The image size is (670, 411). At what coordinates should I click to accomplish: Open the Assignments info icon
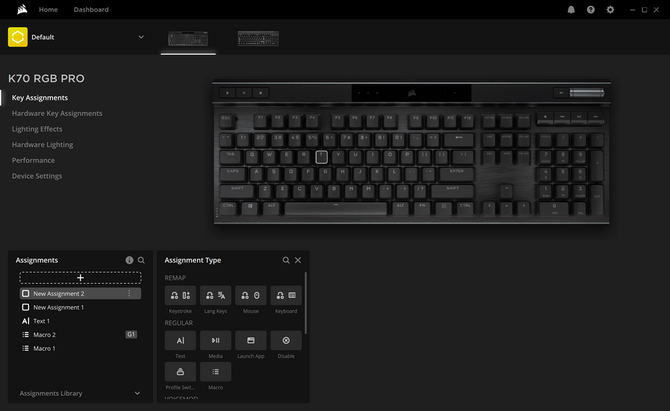129,260
